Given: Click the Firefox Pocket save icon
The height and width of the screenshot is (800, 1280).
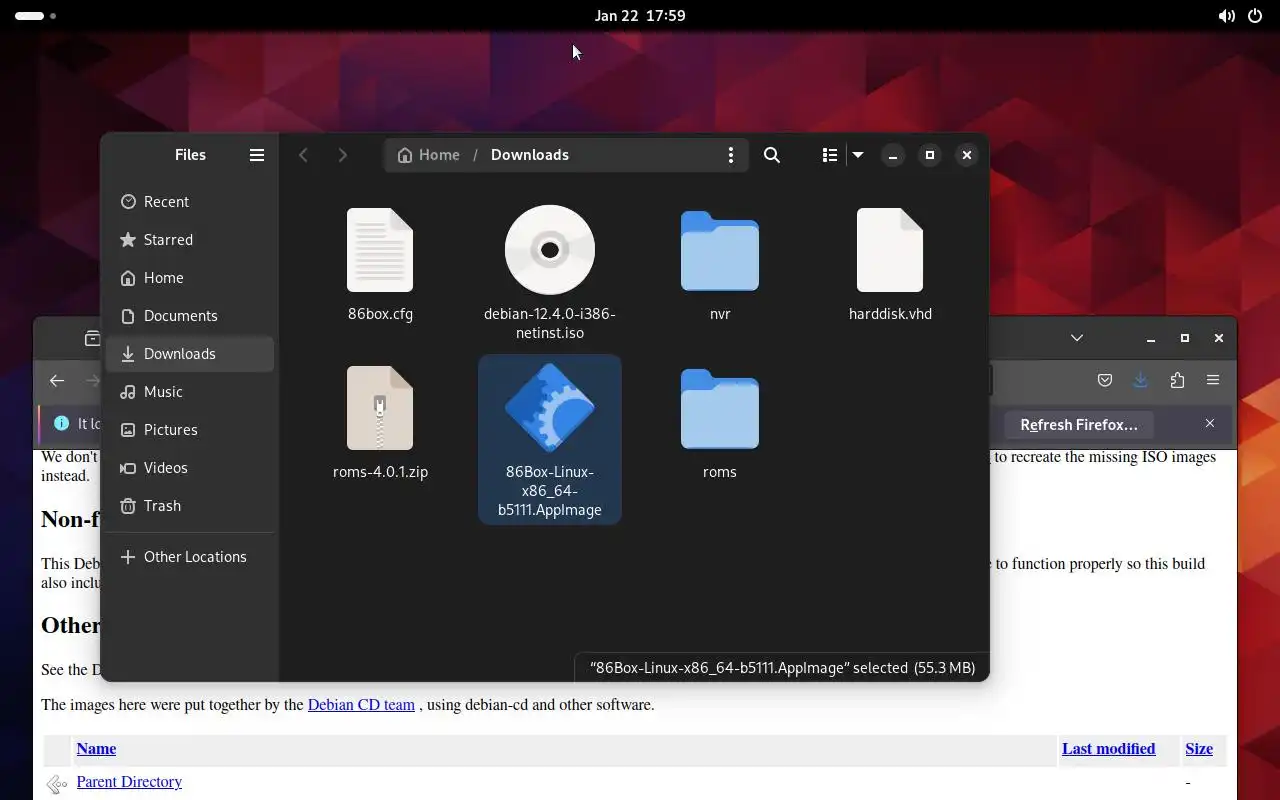Looking at the screenshot, I should coord(1105,380).
